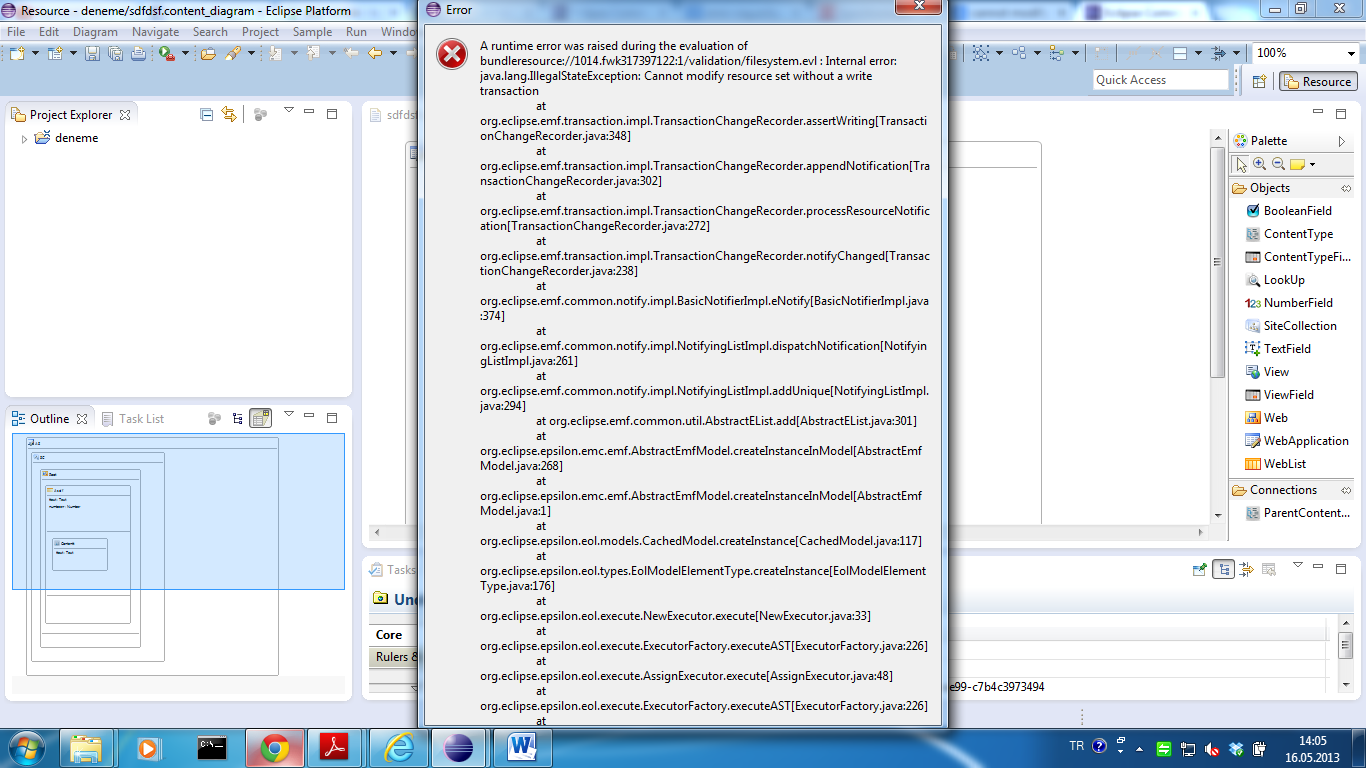The image size is (1366, 768).
Task: Select the palette Zoom In tool
Action: pos(1259,164)
